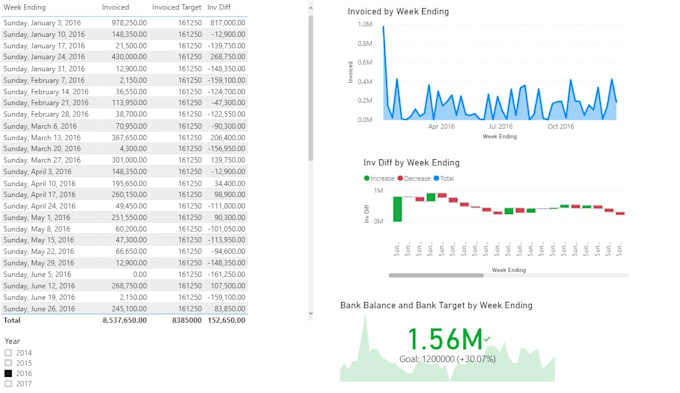
Task: Select the Sunday, January 10, 2016 row
Action: [x=124, y=34]
